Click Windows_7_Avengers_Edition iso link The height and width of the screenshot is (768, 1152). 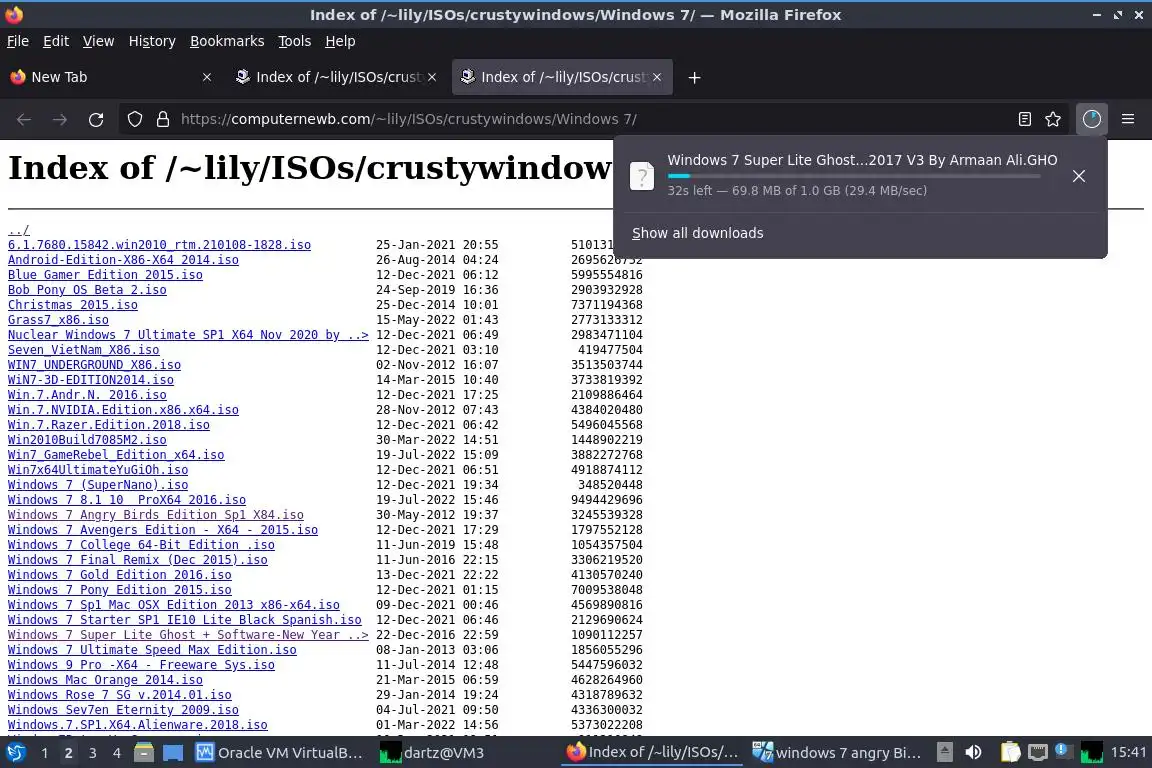pos(162,530)
